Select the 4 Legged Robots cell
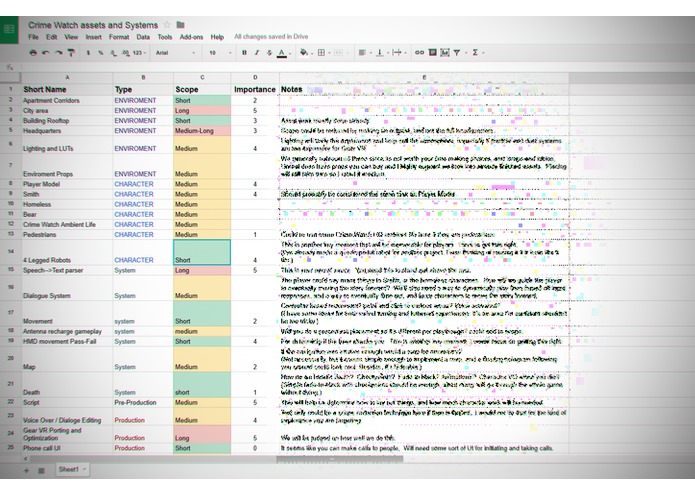 pyautogui.click(x=67, y=253)
